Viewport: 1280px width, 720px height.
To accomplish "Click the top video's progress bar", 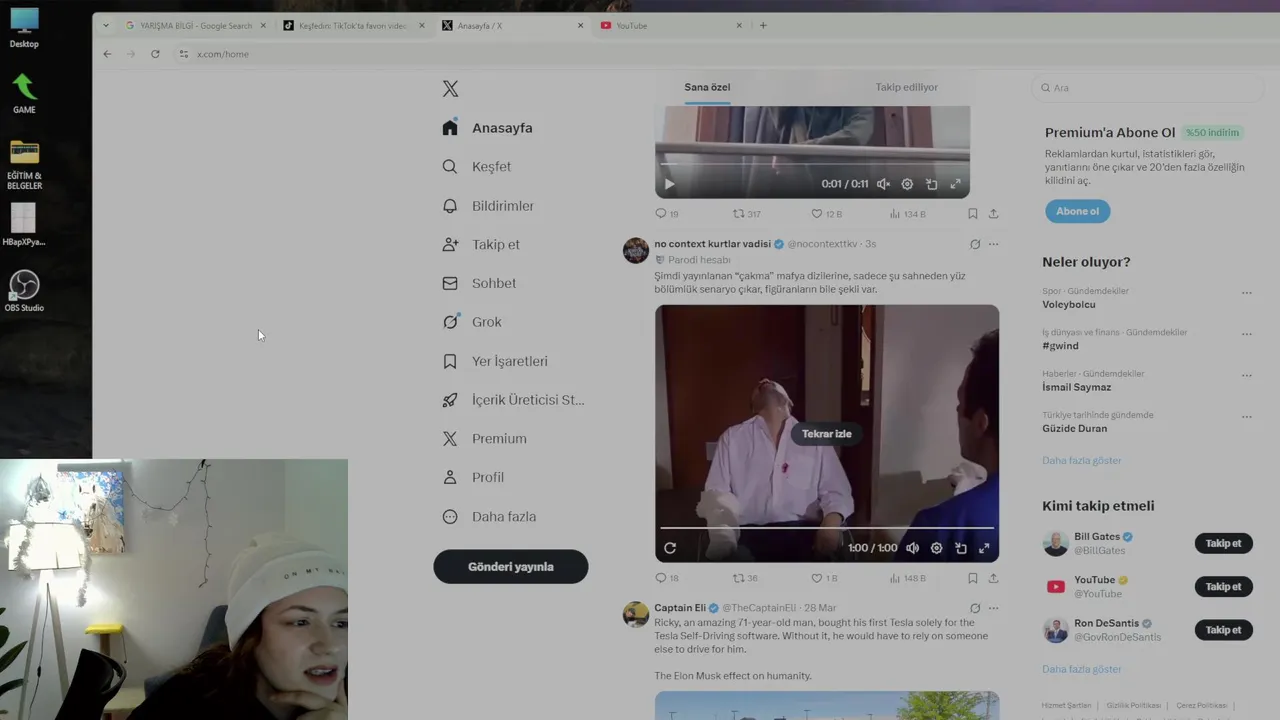I will point(812,163).
